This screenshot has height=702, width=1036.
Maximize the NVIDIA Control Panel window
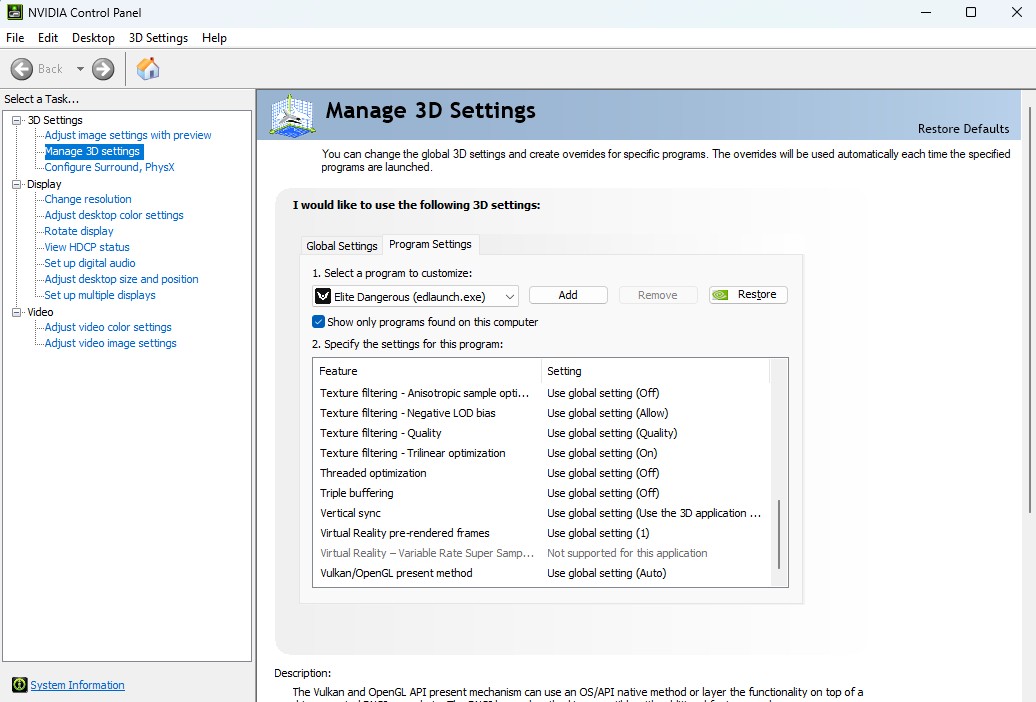point(971,12)
